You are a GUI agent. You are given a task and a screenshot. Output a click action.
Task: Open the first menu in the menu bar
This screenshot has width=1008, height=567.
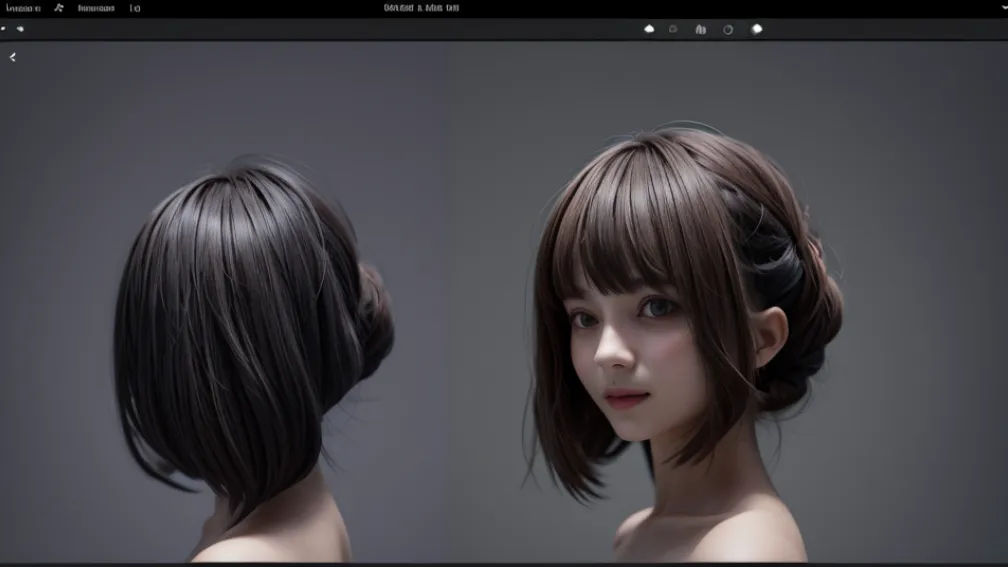tap(23, 8)
